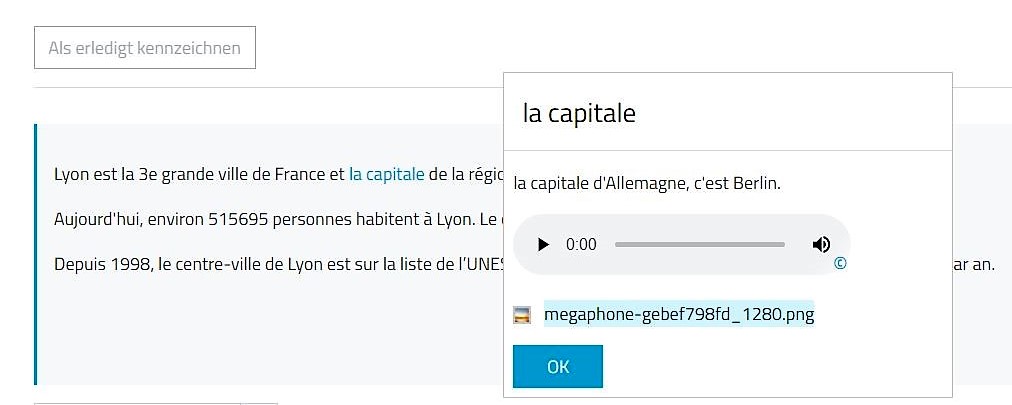The height and width of the screenshot is (405, 1012).
Task: Click the 'la capitale' popup heading
Action: 579,113
